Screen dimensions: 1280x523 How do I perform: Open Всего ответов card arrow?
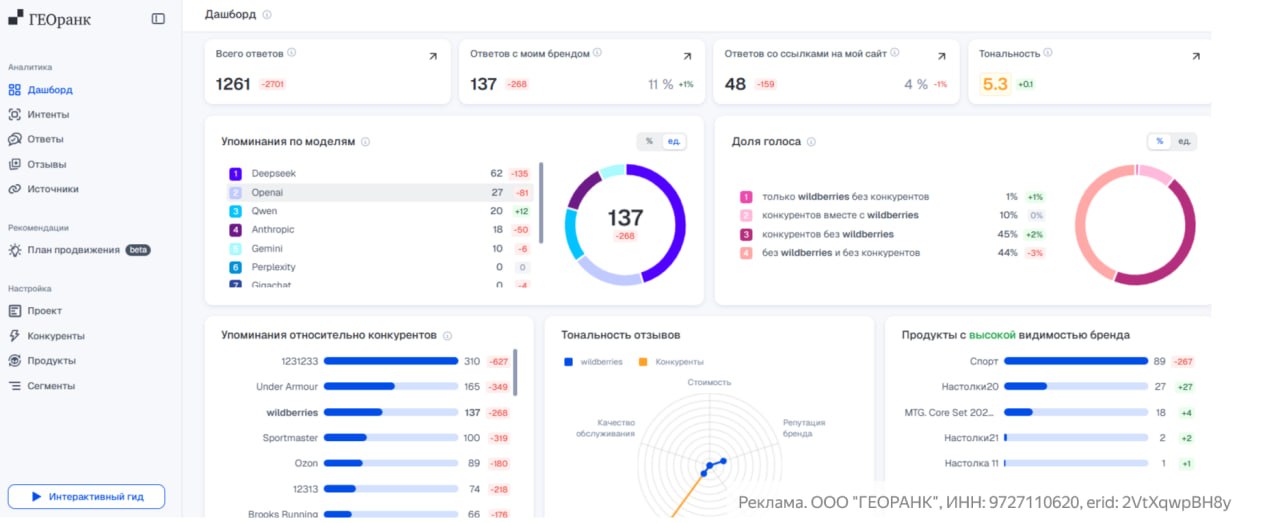(433, 57)
